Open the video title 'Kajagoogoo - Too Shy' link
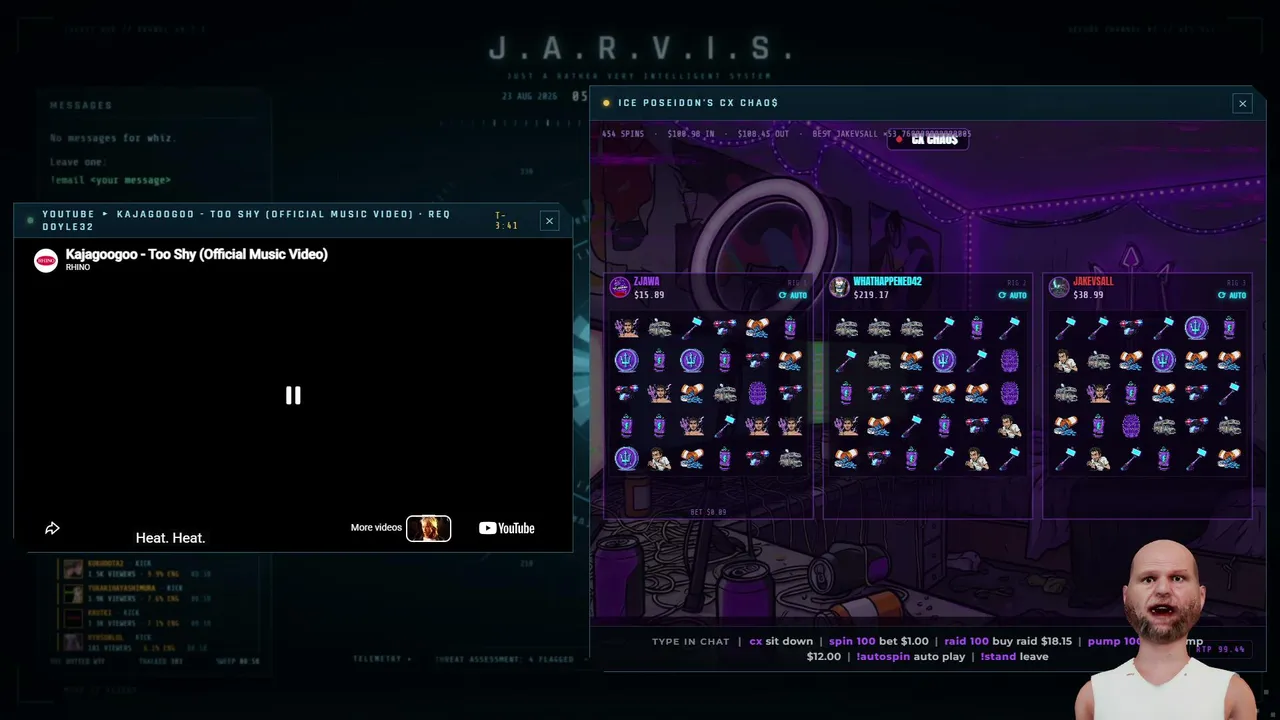Screen dimensions: 1280x720 pyautogui.click(x=197, y=254)
